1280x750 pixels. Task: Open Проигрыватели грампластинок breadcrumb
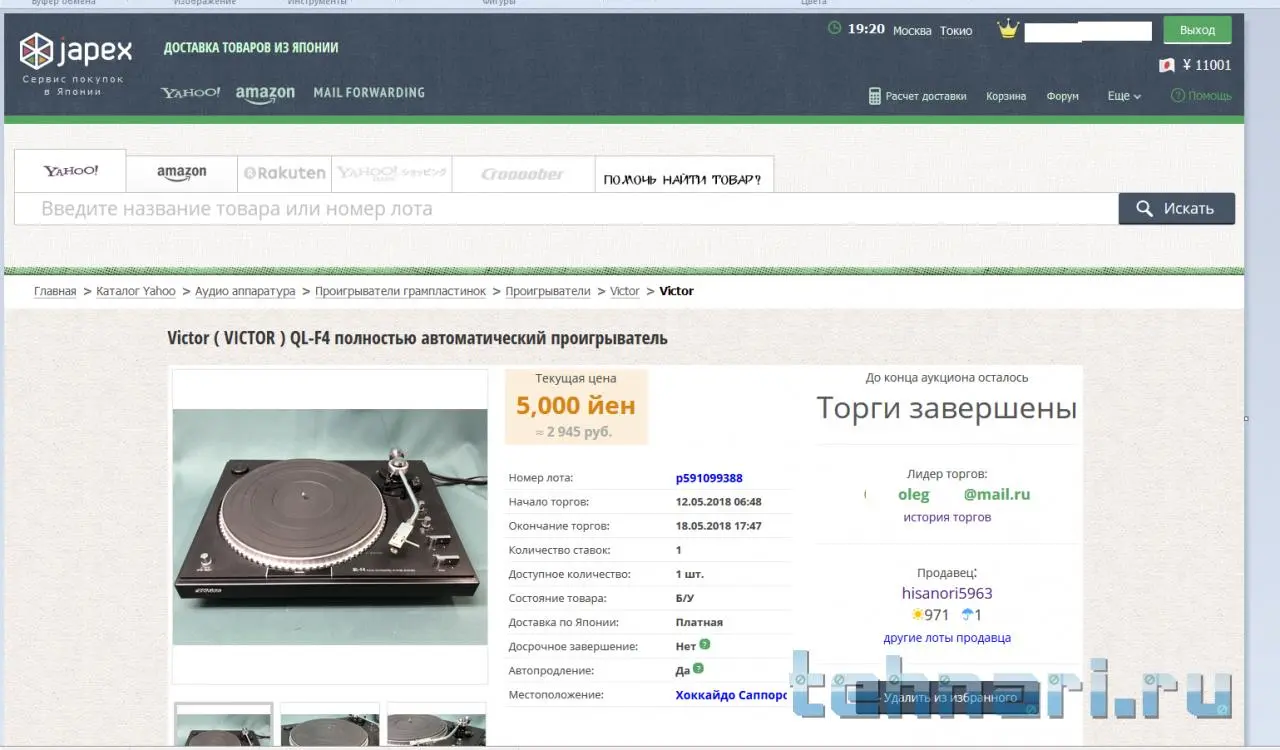[x=400, y=291]
